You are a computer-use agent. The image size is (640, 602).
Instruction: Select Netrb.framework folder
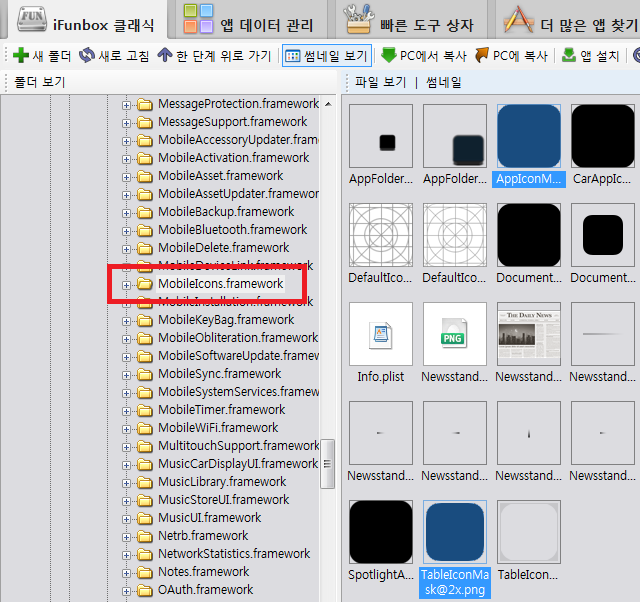203,535
